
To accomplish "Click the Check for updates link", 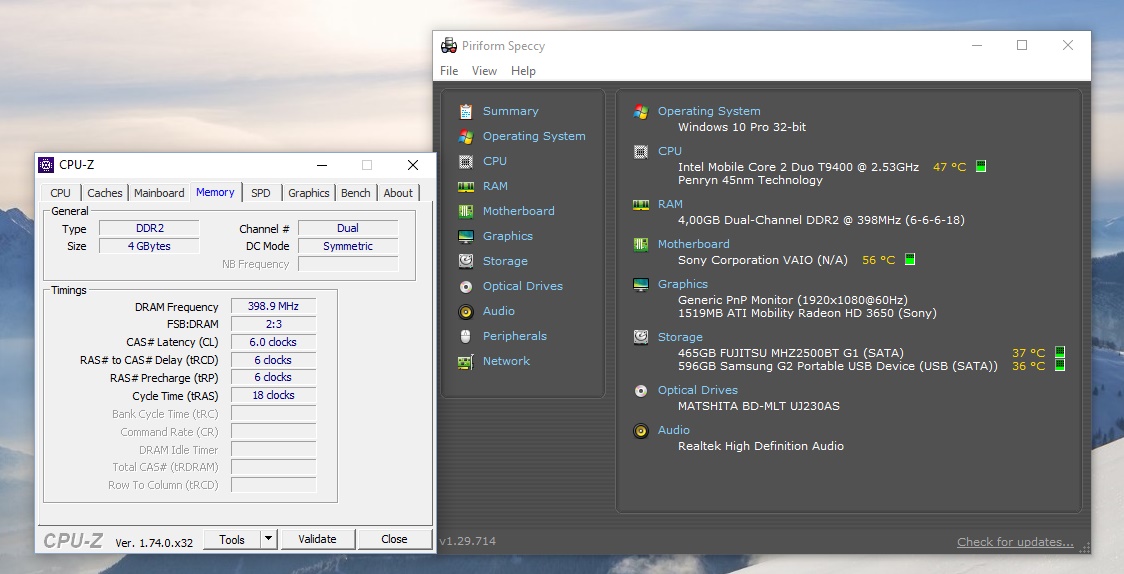I will (1015, 542).
